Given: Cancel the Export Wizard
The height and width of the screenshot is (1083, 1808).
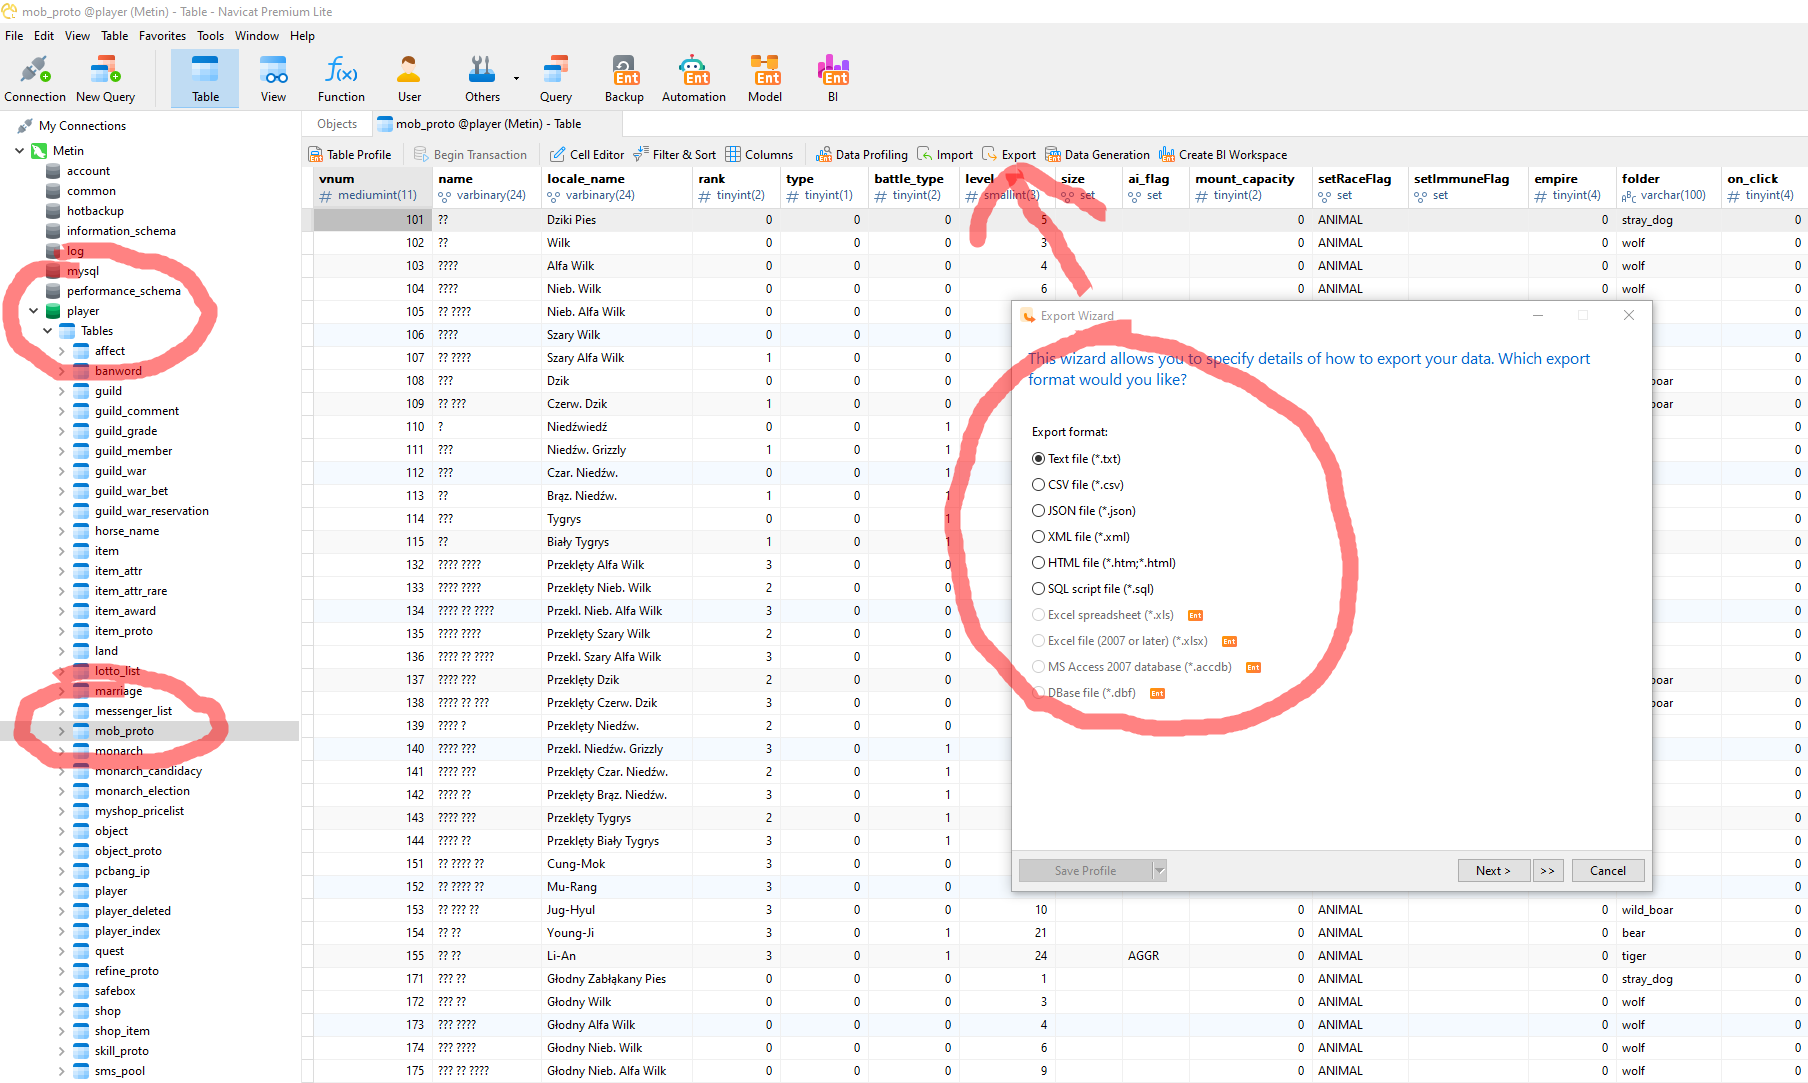Looking at the screenshot, I should pos(1608,871).
